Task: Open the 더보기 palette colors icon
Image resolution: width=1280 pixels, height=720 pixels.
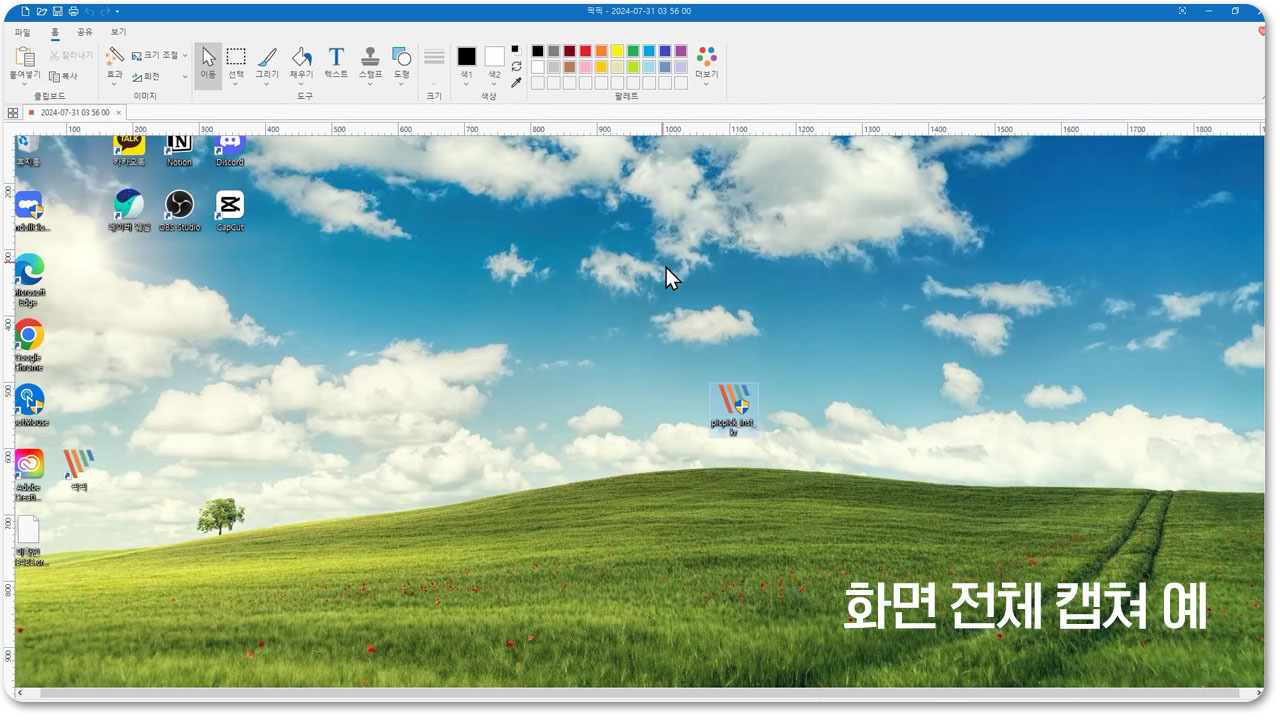Action: (x=707, y=56)
